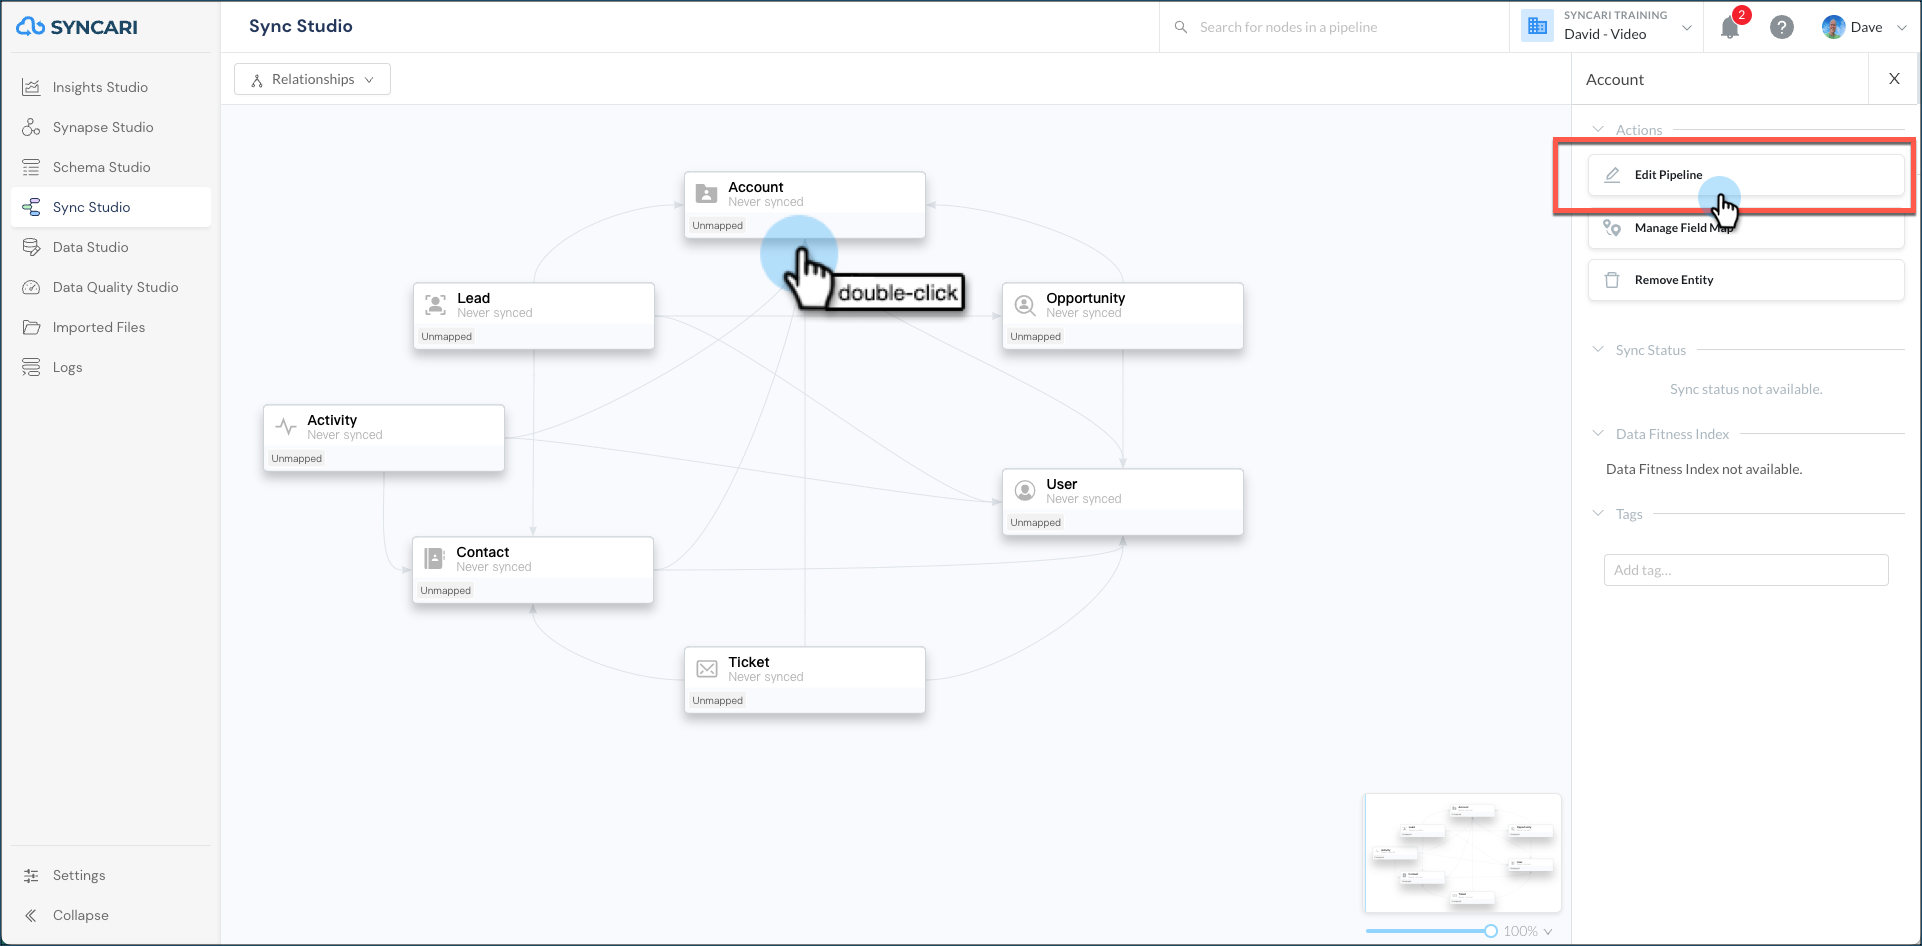Screen dimensions: 1922x946
Task: Open the Dave user menu
Action: [x=1865, y=27]
